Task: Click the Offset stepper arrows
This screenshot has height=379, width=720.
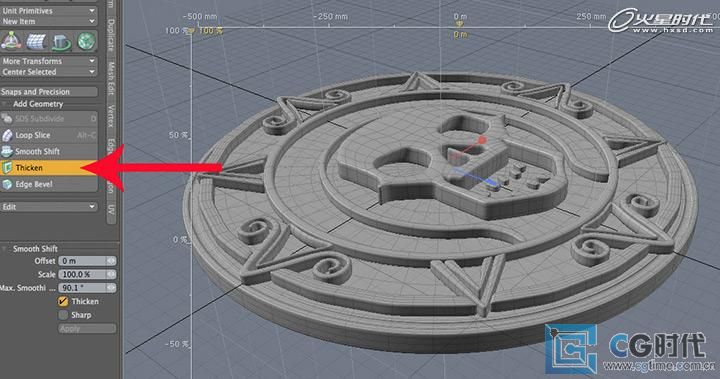Action: (111, 260)
